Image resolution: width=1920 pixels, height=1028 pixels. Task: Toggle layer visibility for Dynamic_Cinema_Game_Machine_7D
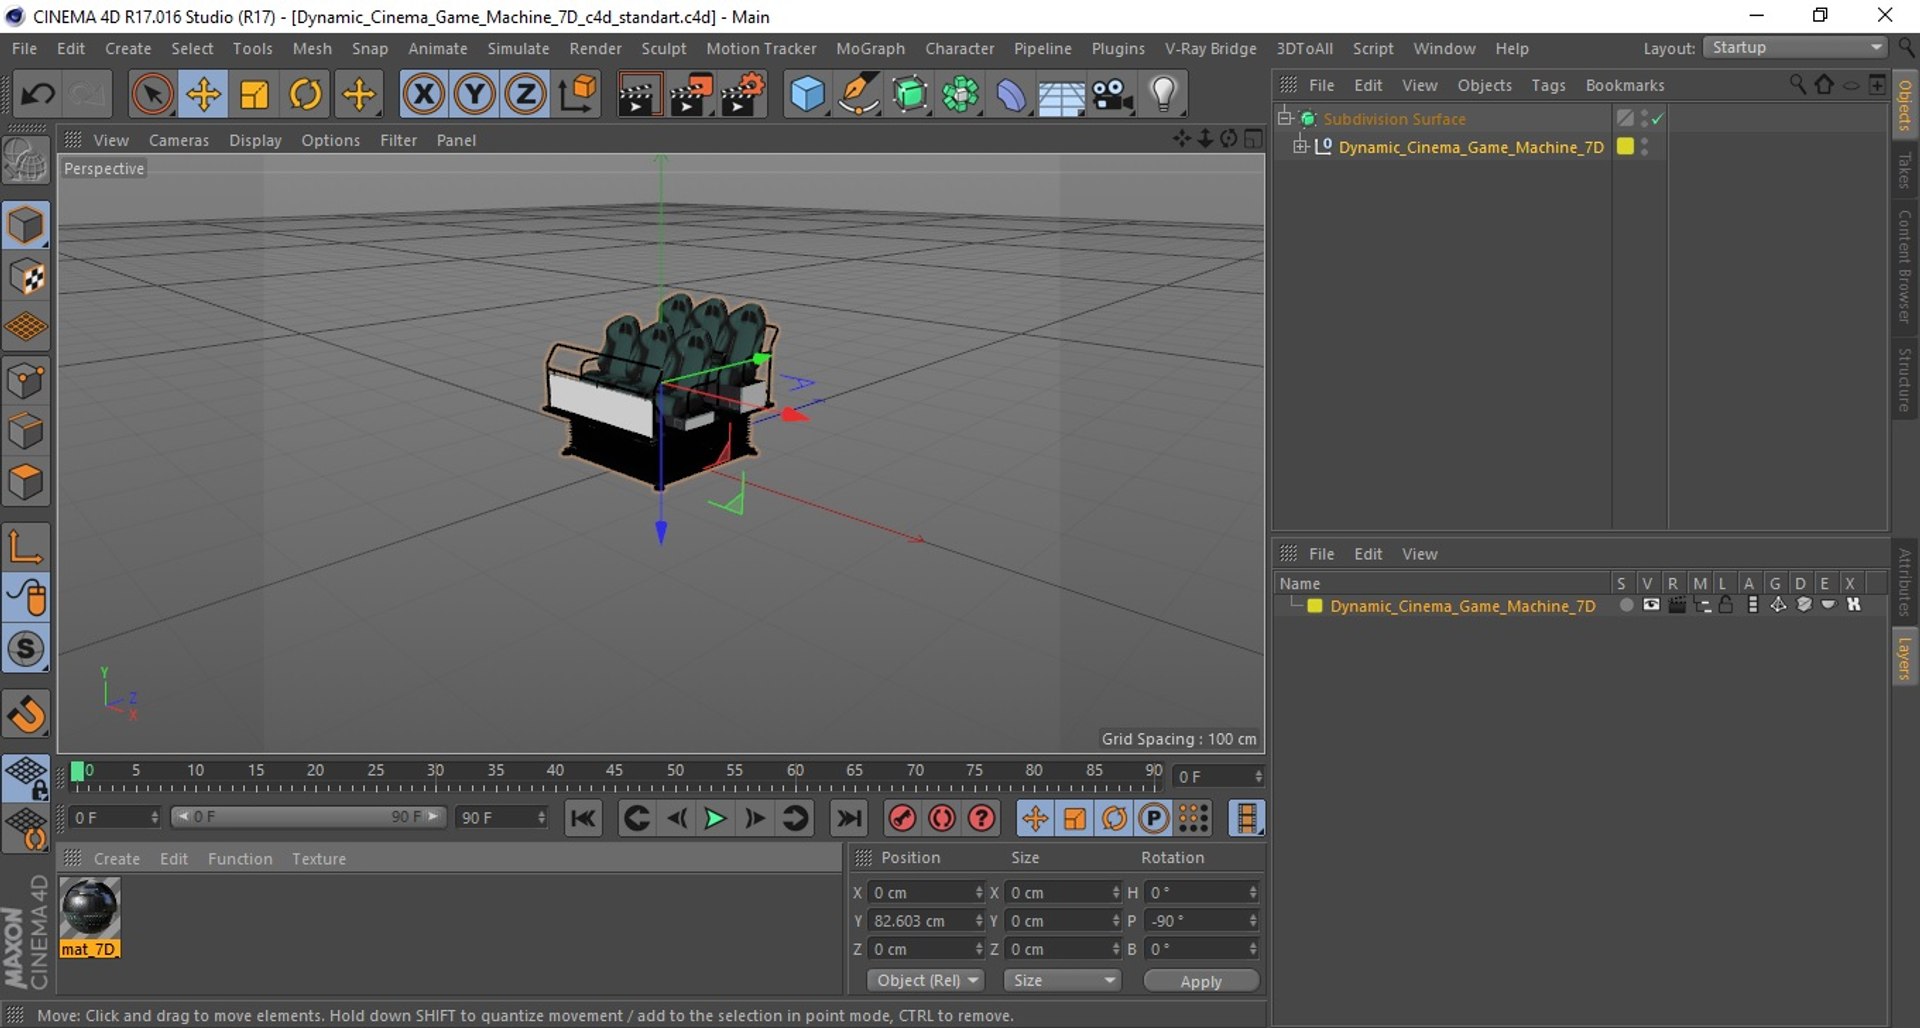(1651, 605)
